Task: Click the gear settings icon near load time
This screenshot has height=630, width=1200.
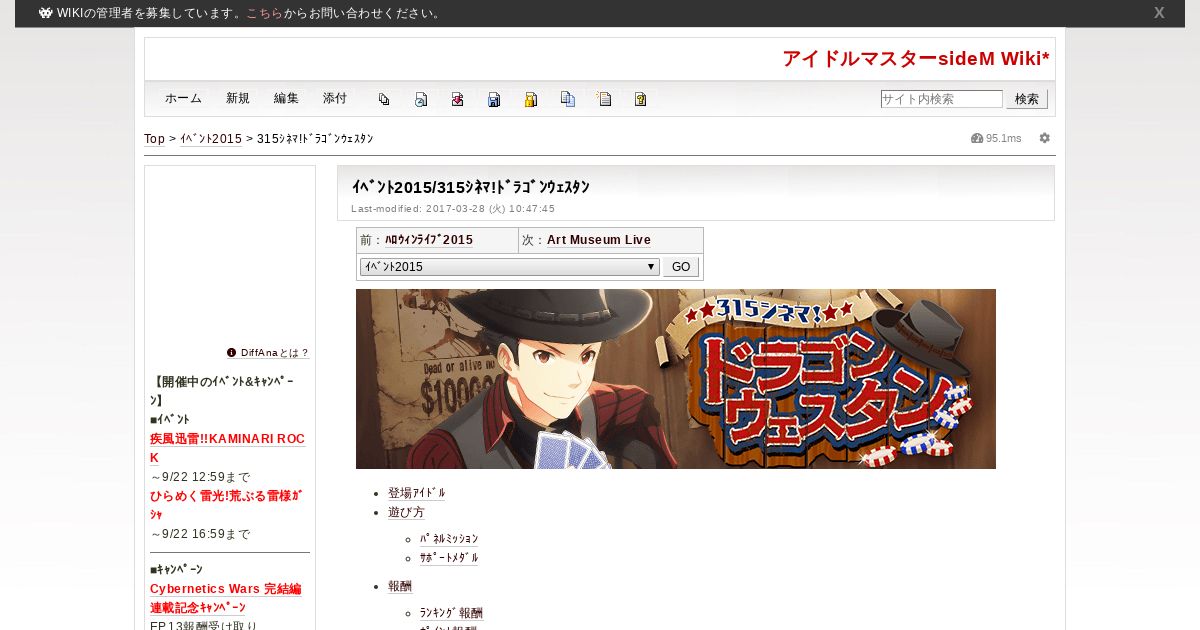Action: click(1045, 138)
